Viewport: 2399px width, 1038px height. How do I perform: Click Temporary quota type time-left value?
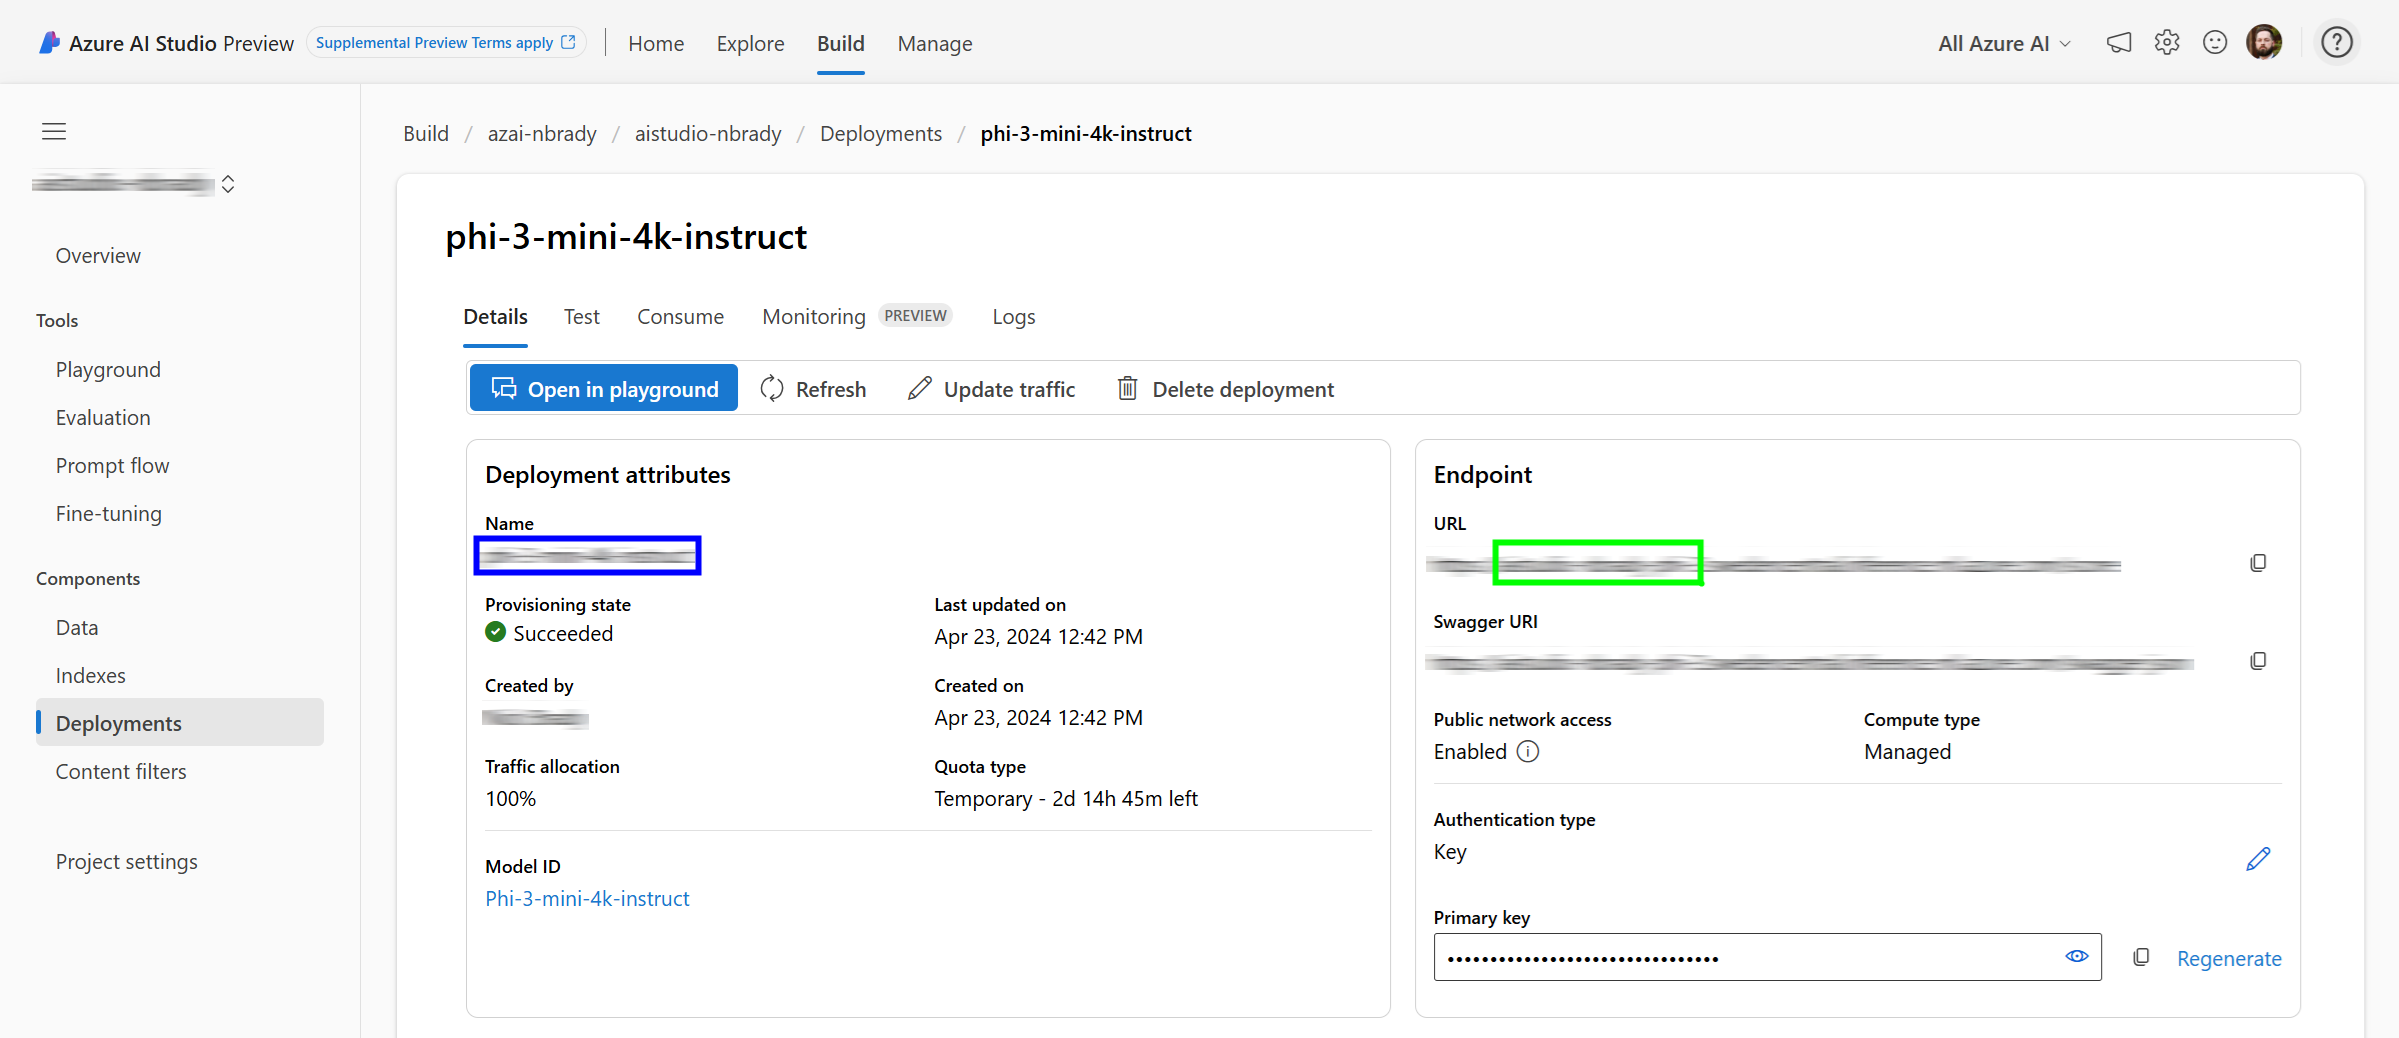coord(1066,798)
